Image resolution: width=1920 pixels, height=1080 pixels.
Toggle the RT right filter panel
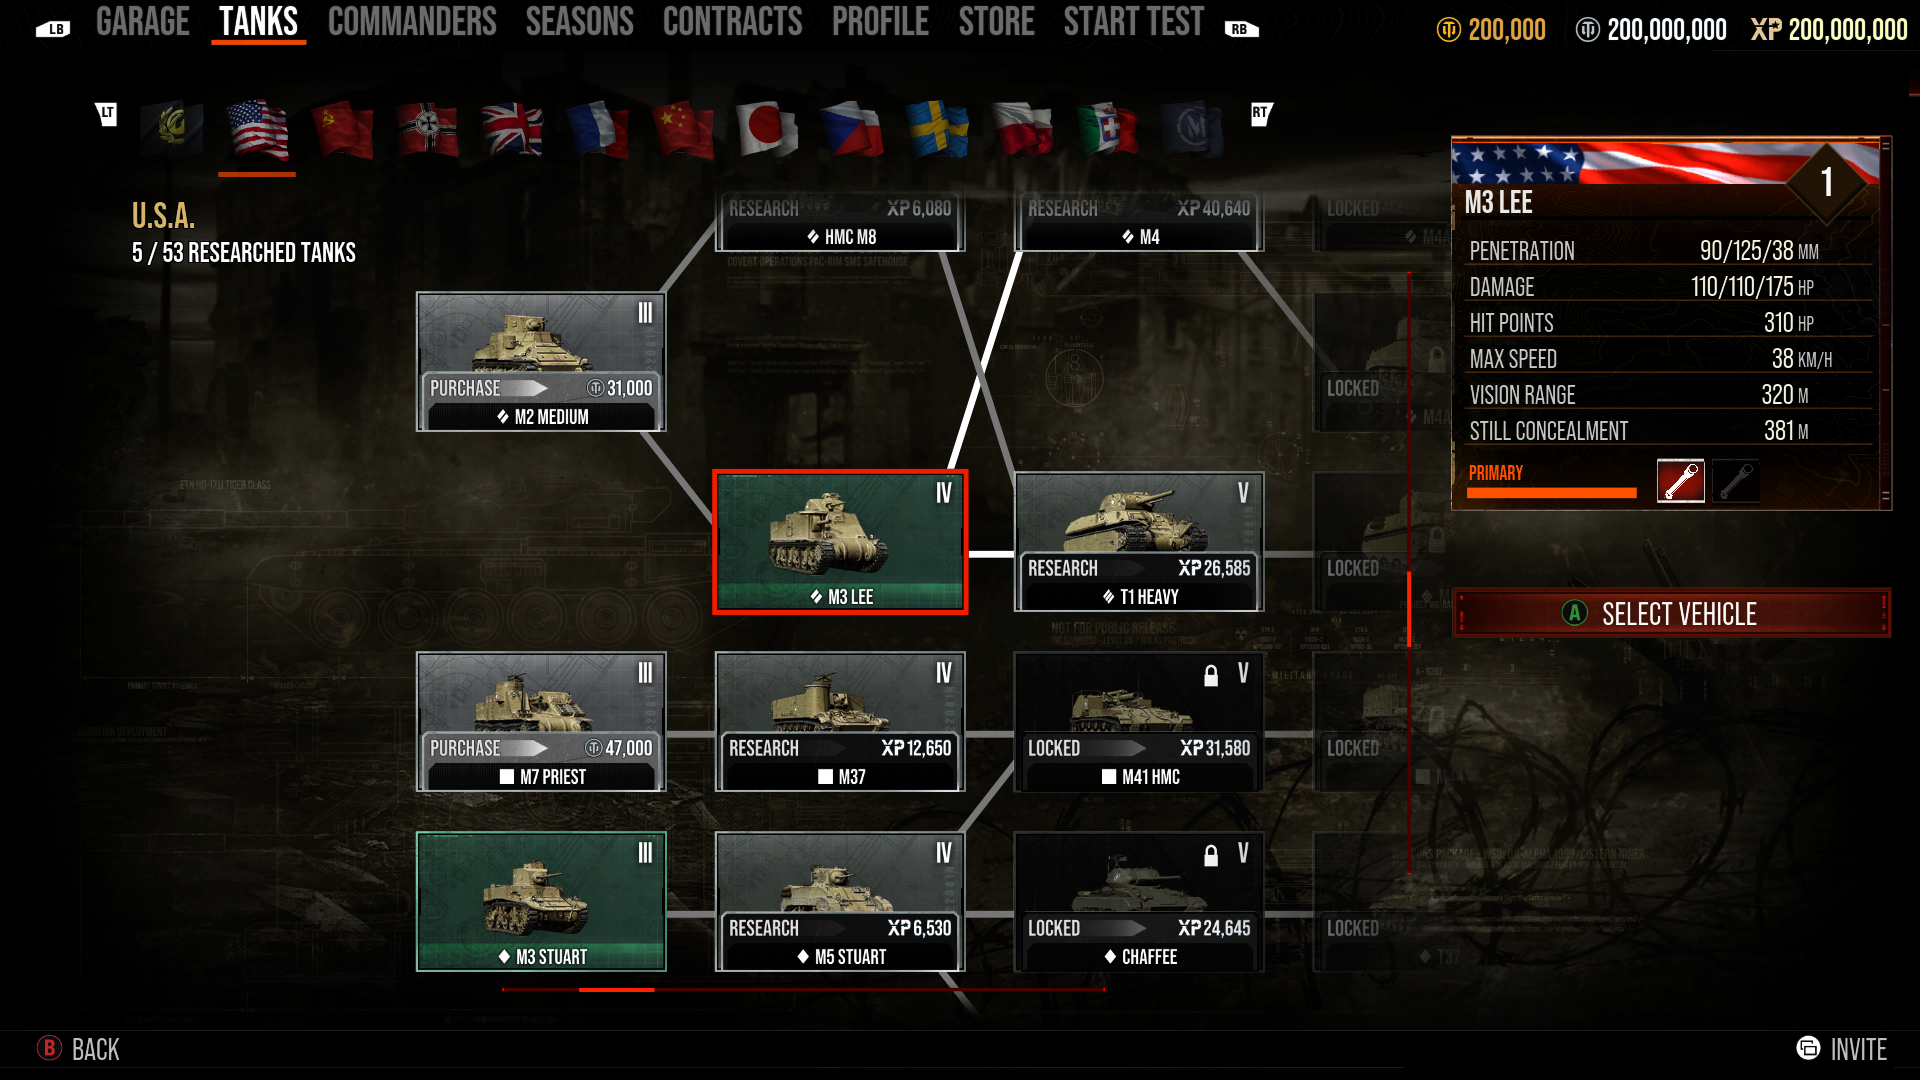point(1259,117)
